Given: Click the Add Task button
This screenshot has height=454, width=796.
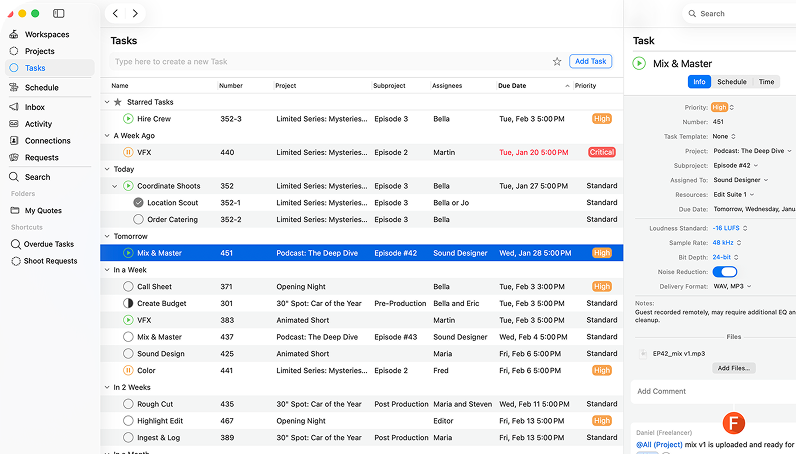Looking at the screenshot, I should (590, 61).
